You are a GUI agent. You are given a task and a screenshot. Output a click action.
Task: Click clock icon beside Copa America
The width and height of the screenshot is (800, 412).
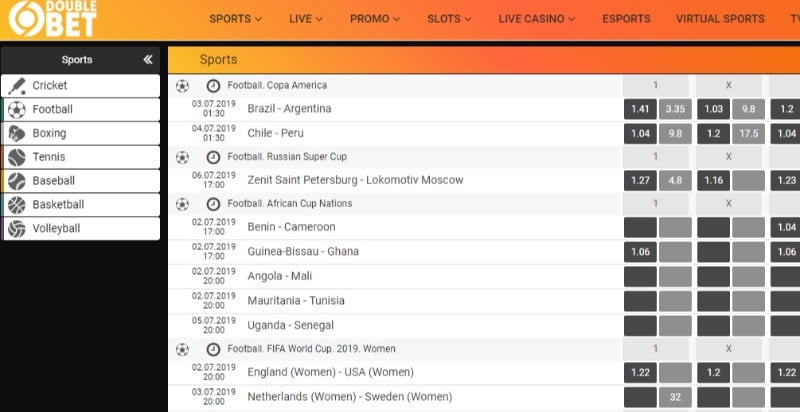(x=213, y=86)
